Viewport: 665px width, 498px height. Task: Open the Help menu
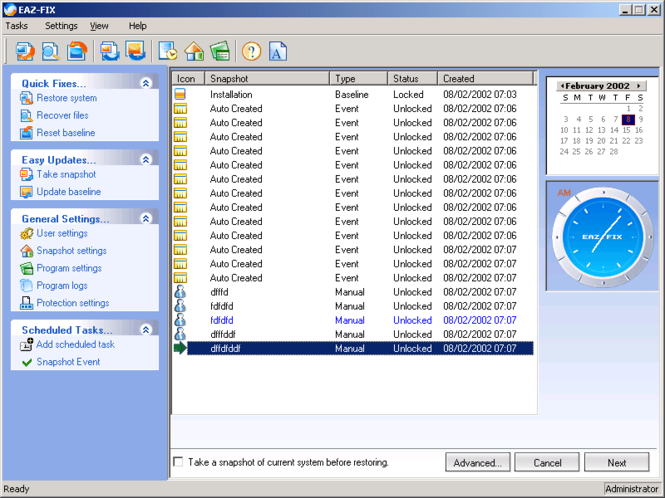click(x=138, y=26)
